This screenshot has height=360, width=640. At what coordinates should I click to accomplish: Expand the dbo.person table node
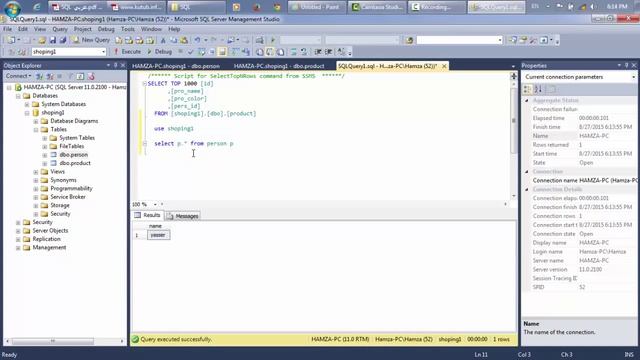44,155
